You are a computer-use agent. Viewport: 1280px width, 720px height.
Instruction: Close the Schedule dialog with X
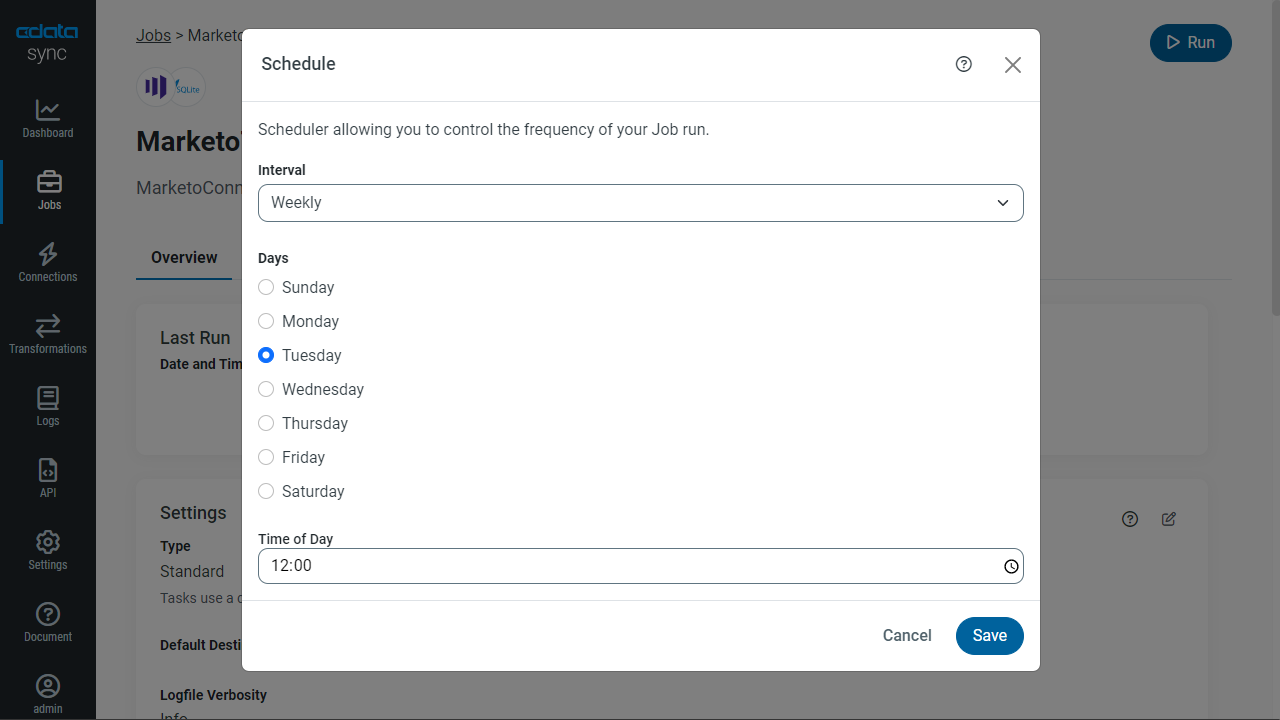(1013, 65)
